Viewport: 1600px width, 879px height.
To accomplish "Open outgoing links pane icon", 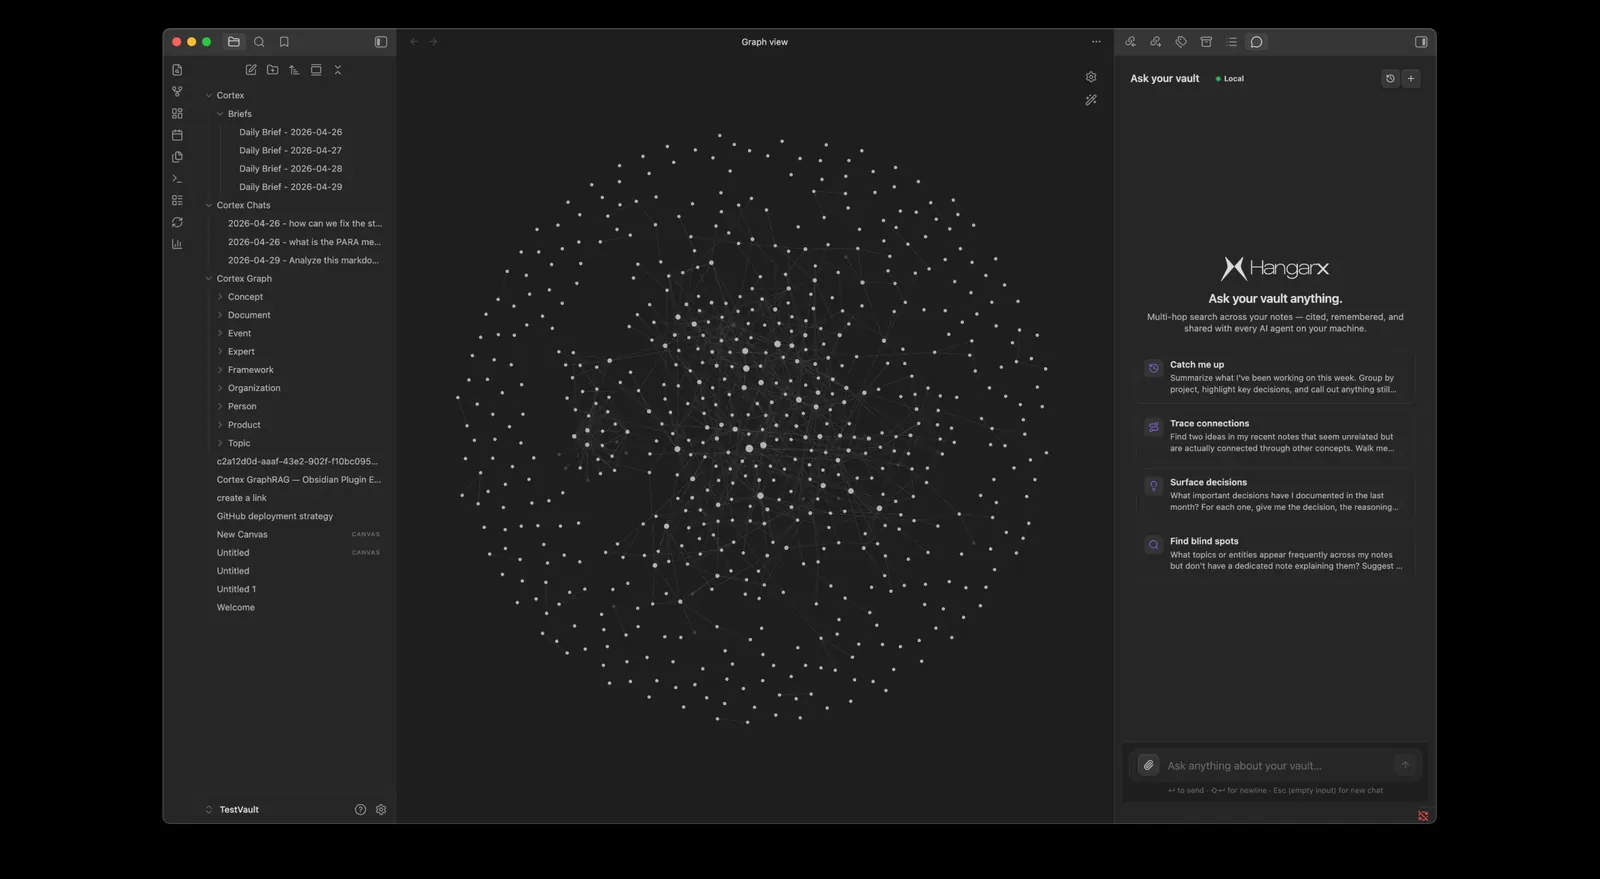I will [1155, 42].
